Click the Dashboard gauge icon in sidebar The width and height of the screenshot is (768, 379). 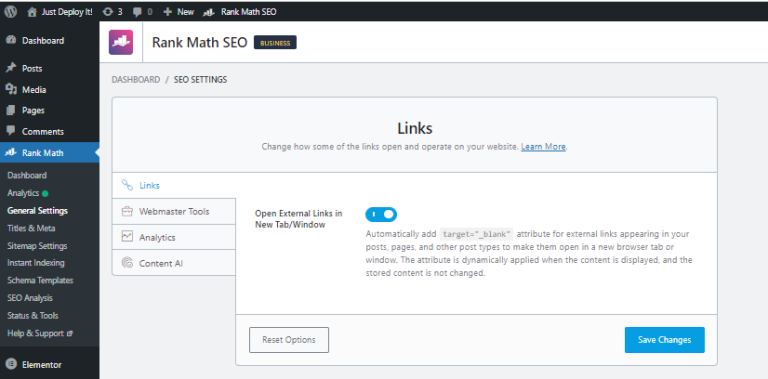point(11,40)
